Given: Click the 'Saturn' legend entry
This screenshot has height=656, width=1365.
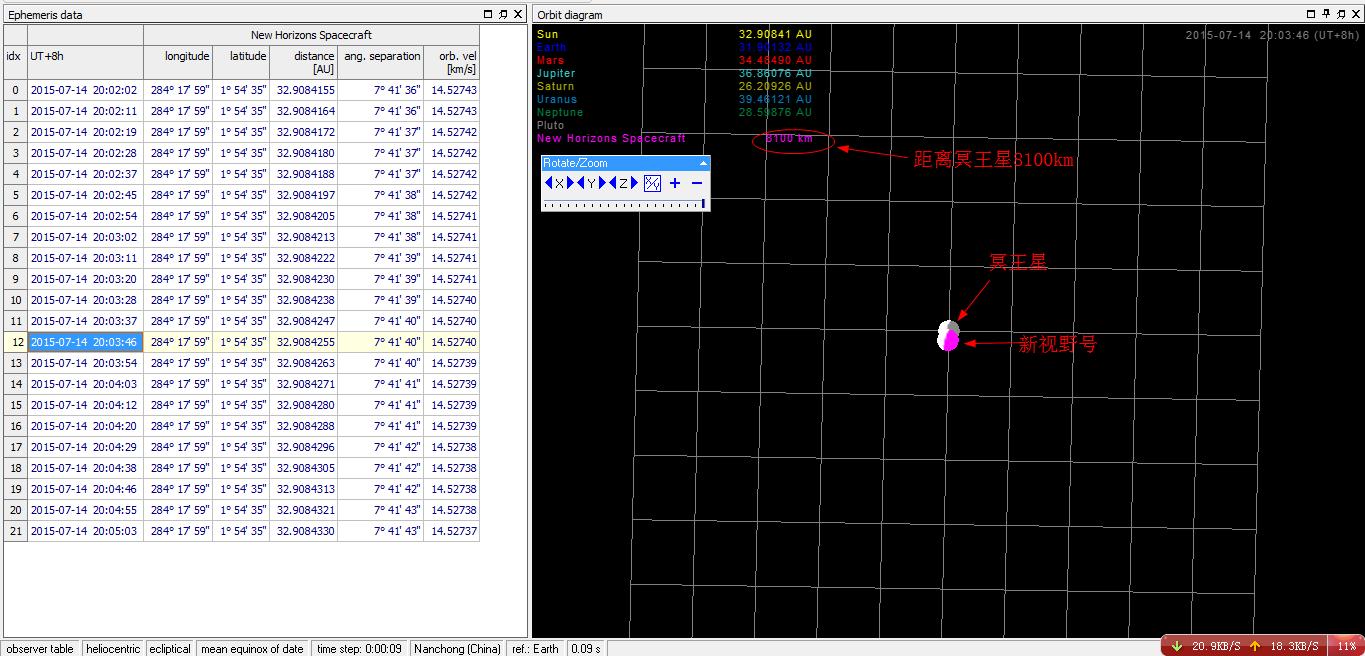Looking at the screenshot, I should 555,86.
